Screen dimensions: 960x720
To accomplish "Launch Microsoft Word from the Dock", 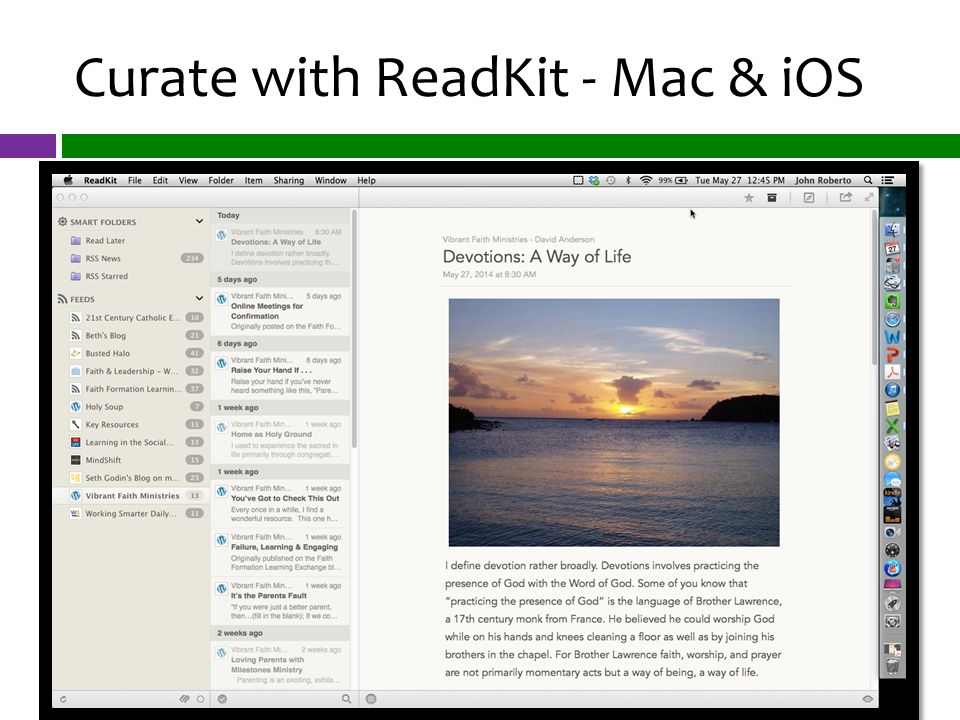I will click(892, 337).
